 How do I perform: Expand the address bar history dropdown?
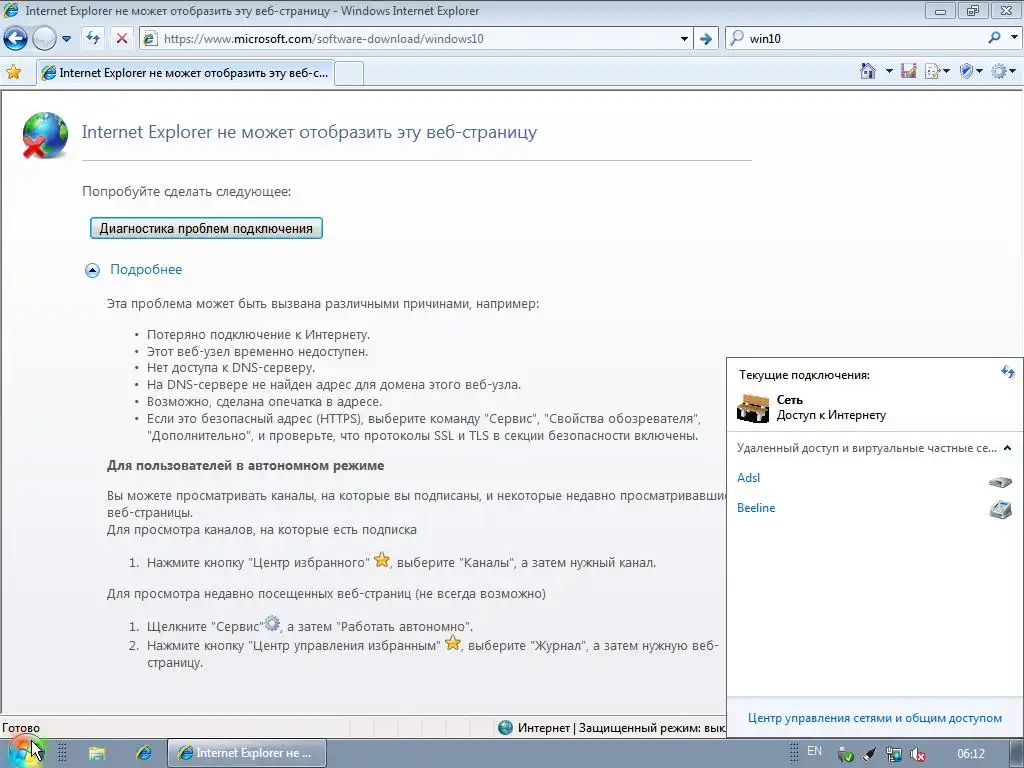pyautogui.click(x=684, y=39)
